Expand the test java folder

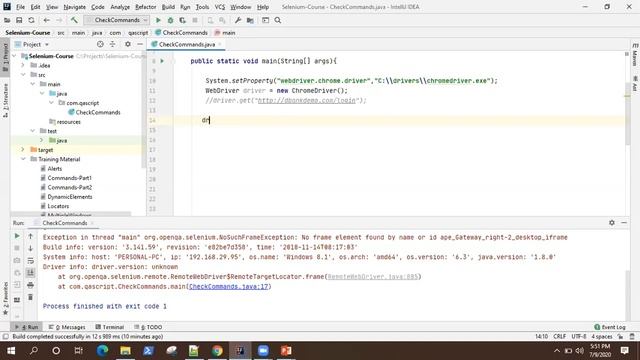(41, 140)
